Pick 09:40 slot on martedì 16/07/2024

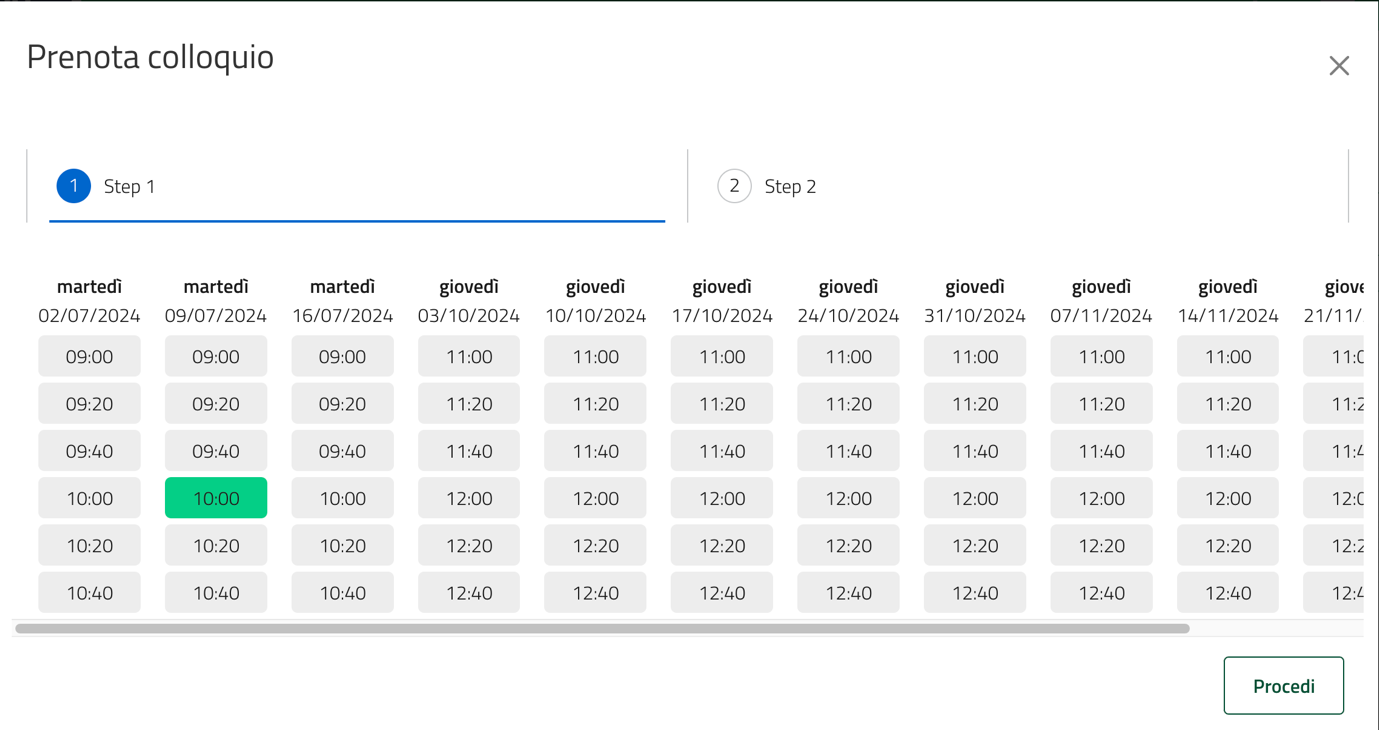342,451
